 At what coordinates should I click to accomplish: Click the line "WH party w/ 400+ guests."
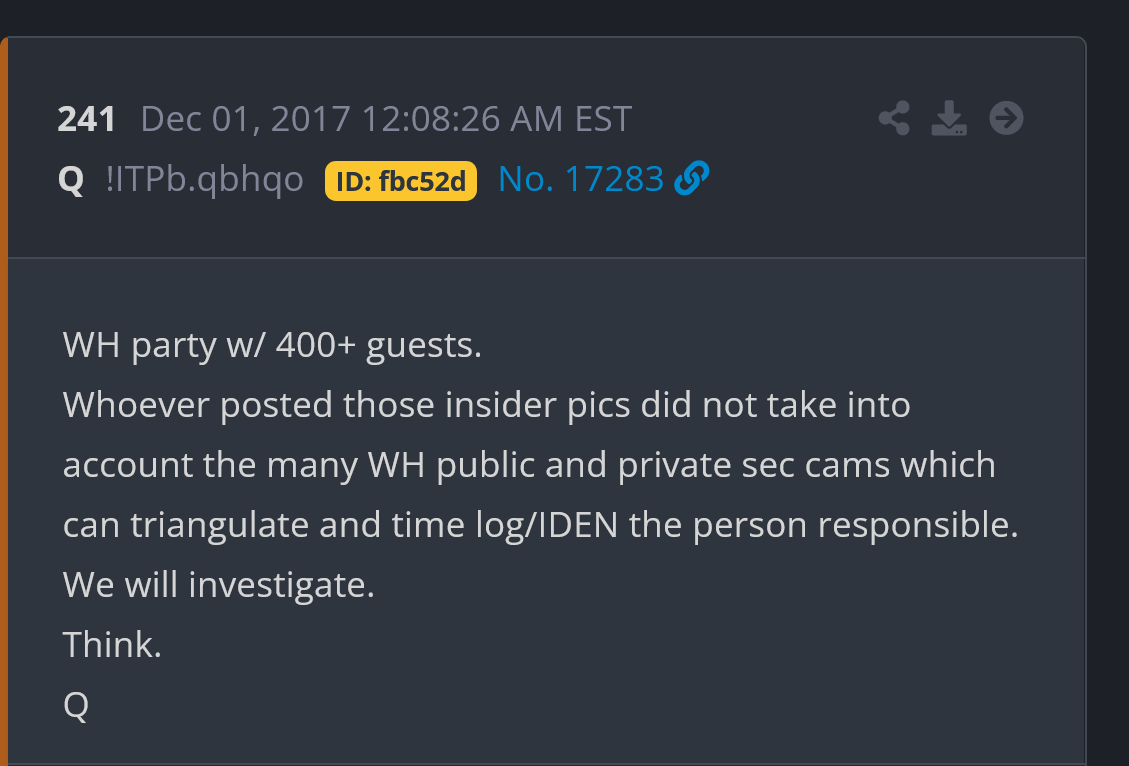click(272, 345)
